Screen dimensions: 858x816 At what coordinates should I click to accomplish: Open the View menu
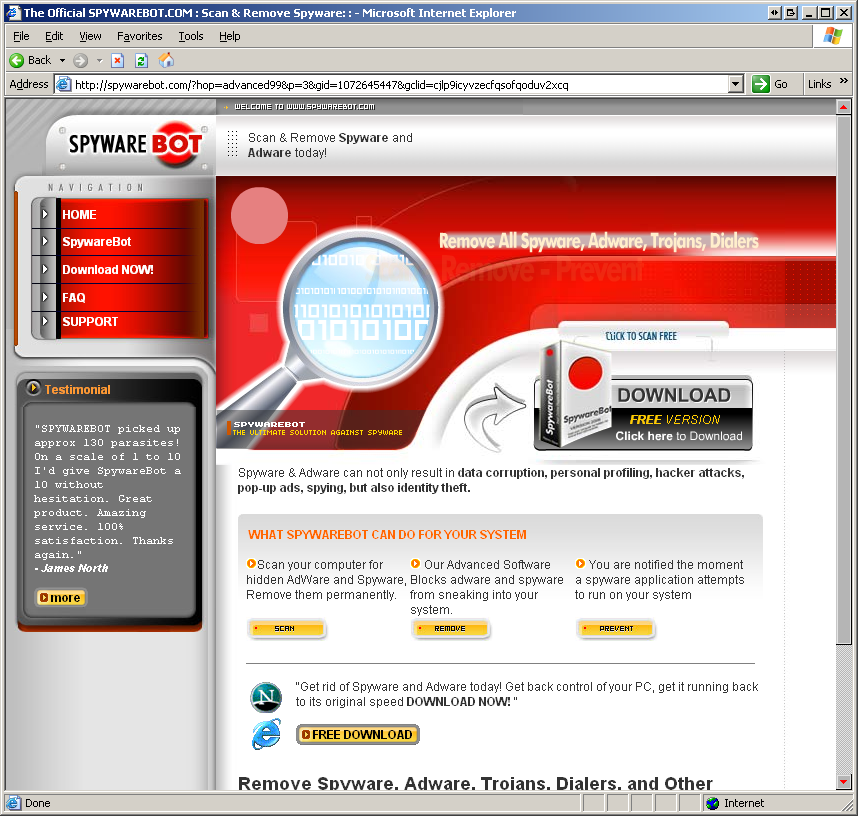[90, 36]
